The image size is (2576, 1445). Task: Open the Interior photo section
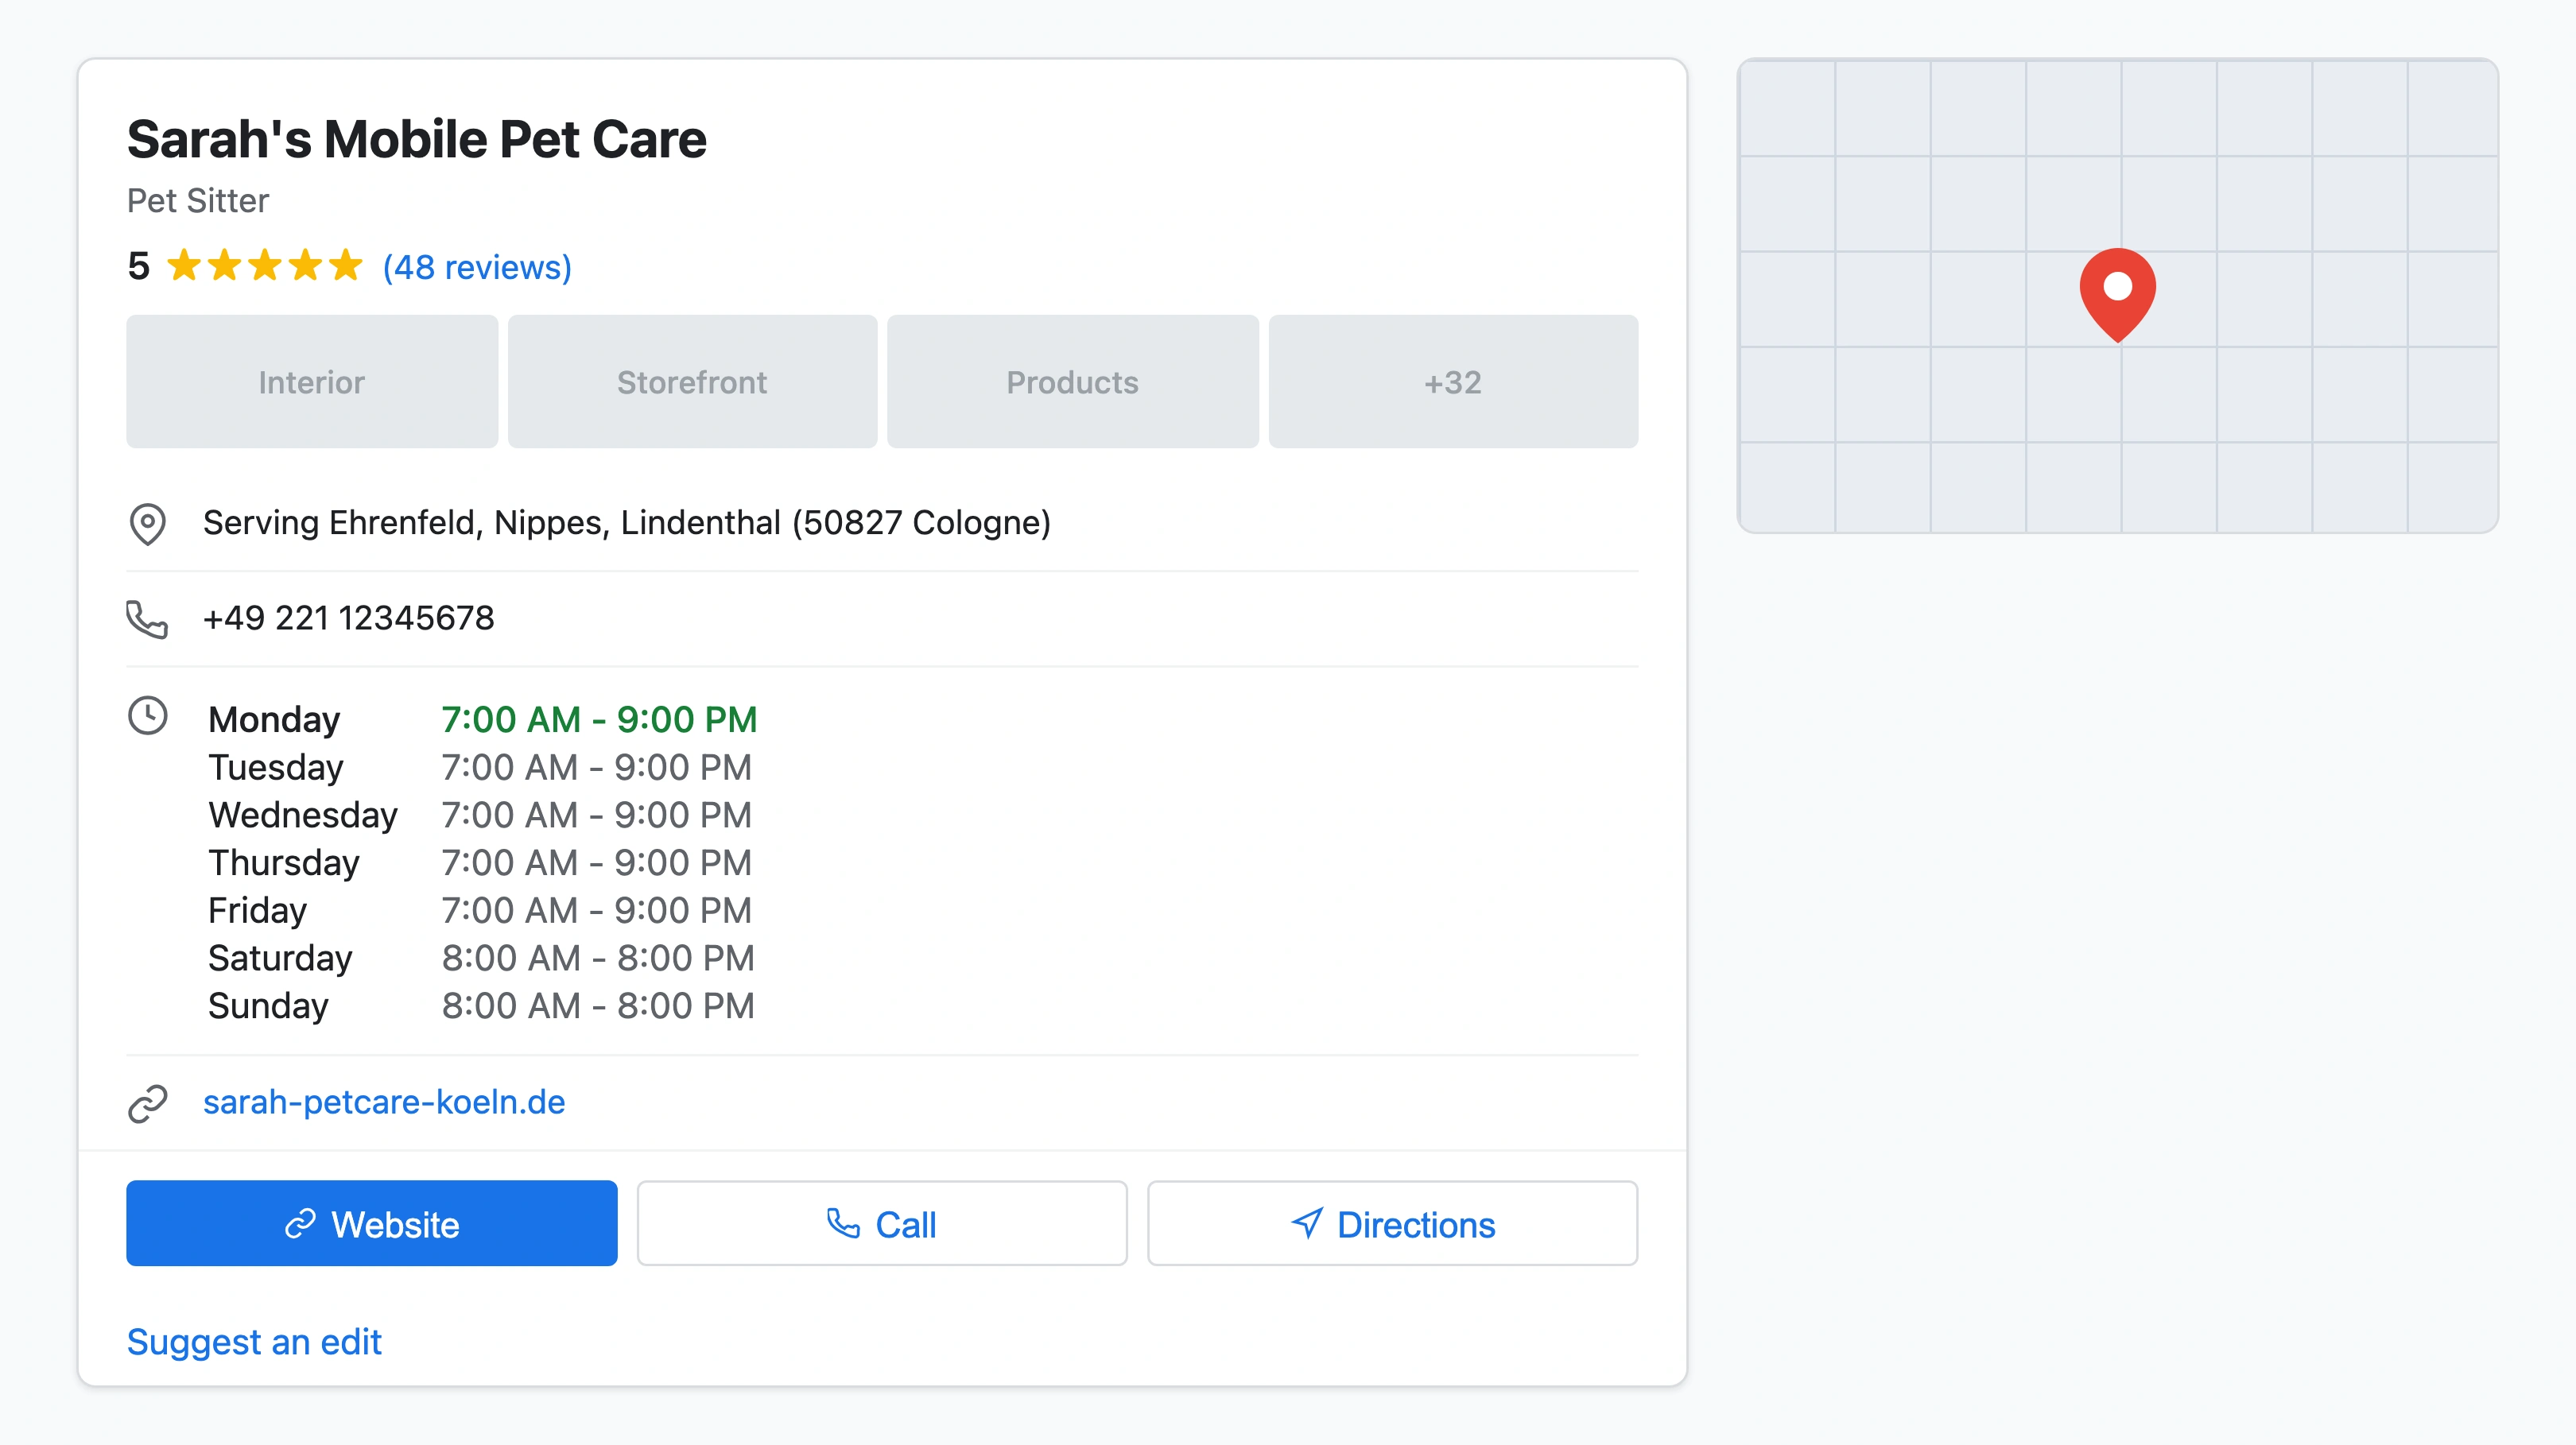pos(311,381)
